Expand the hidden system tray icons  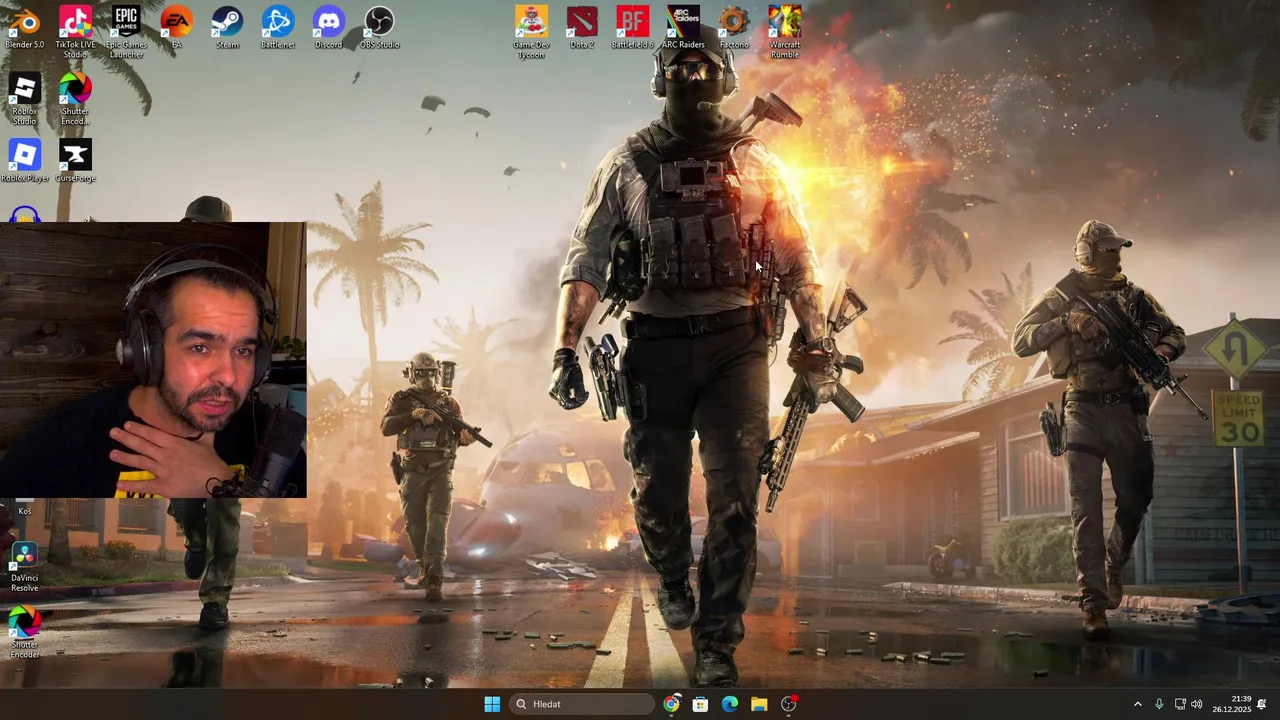(1137, 704)
